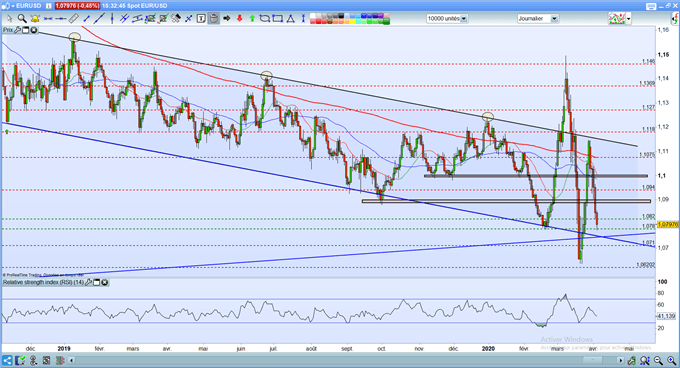Pick the white color swatch
Screen dimensions: 680x368
(313, 16)
